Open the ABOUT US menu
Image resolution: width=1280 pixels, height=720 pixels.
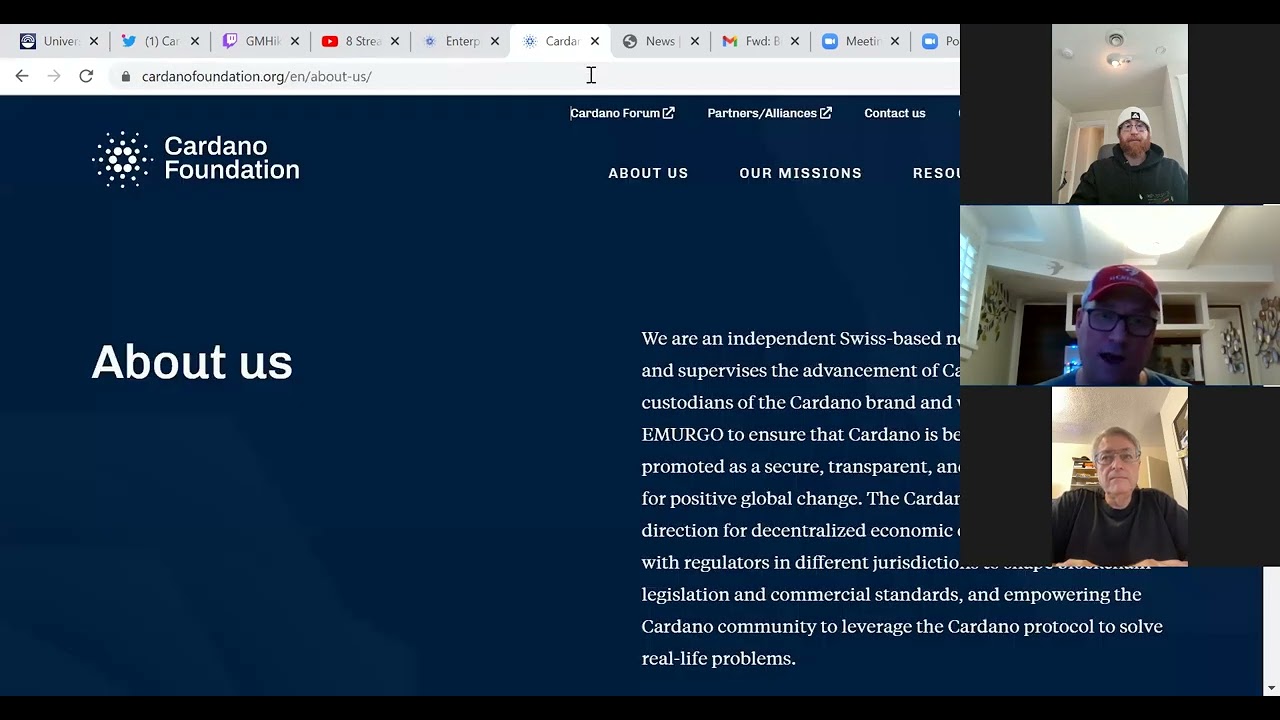[x=648, y=173]
